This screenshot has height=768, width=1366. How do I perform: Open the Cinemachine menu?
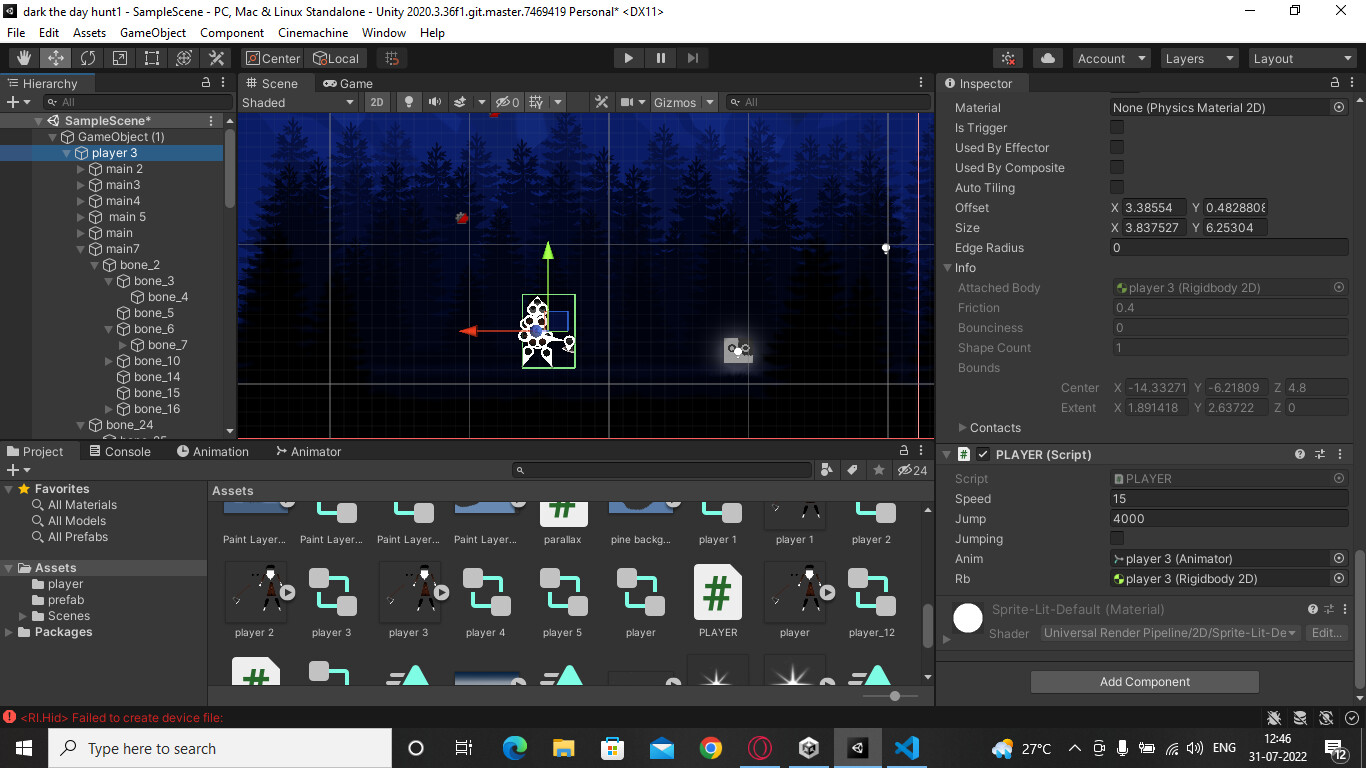(313, 32)
